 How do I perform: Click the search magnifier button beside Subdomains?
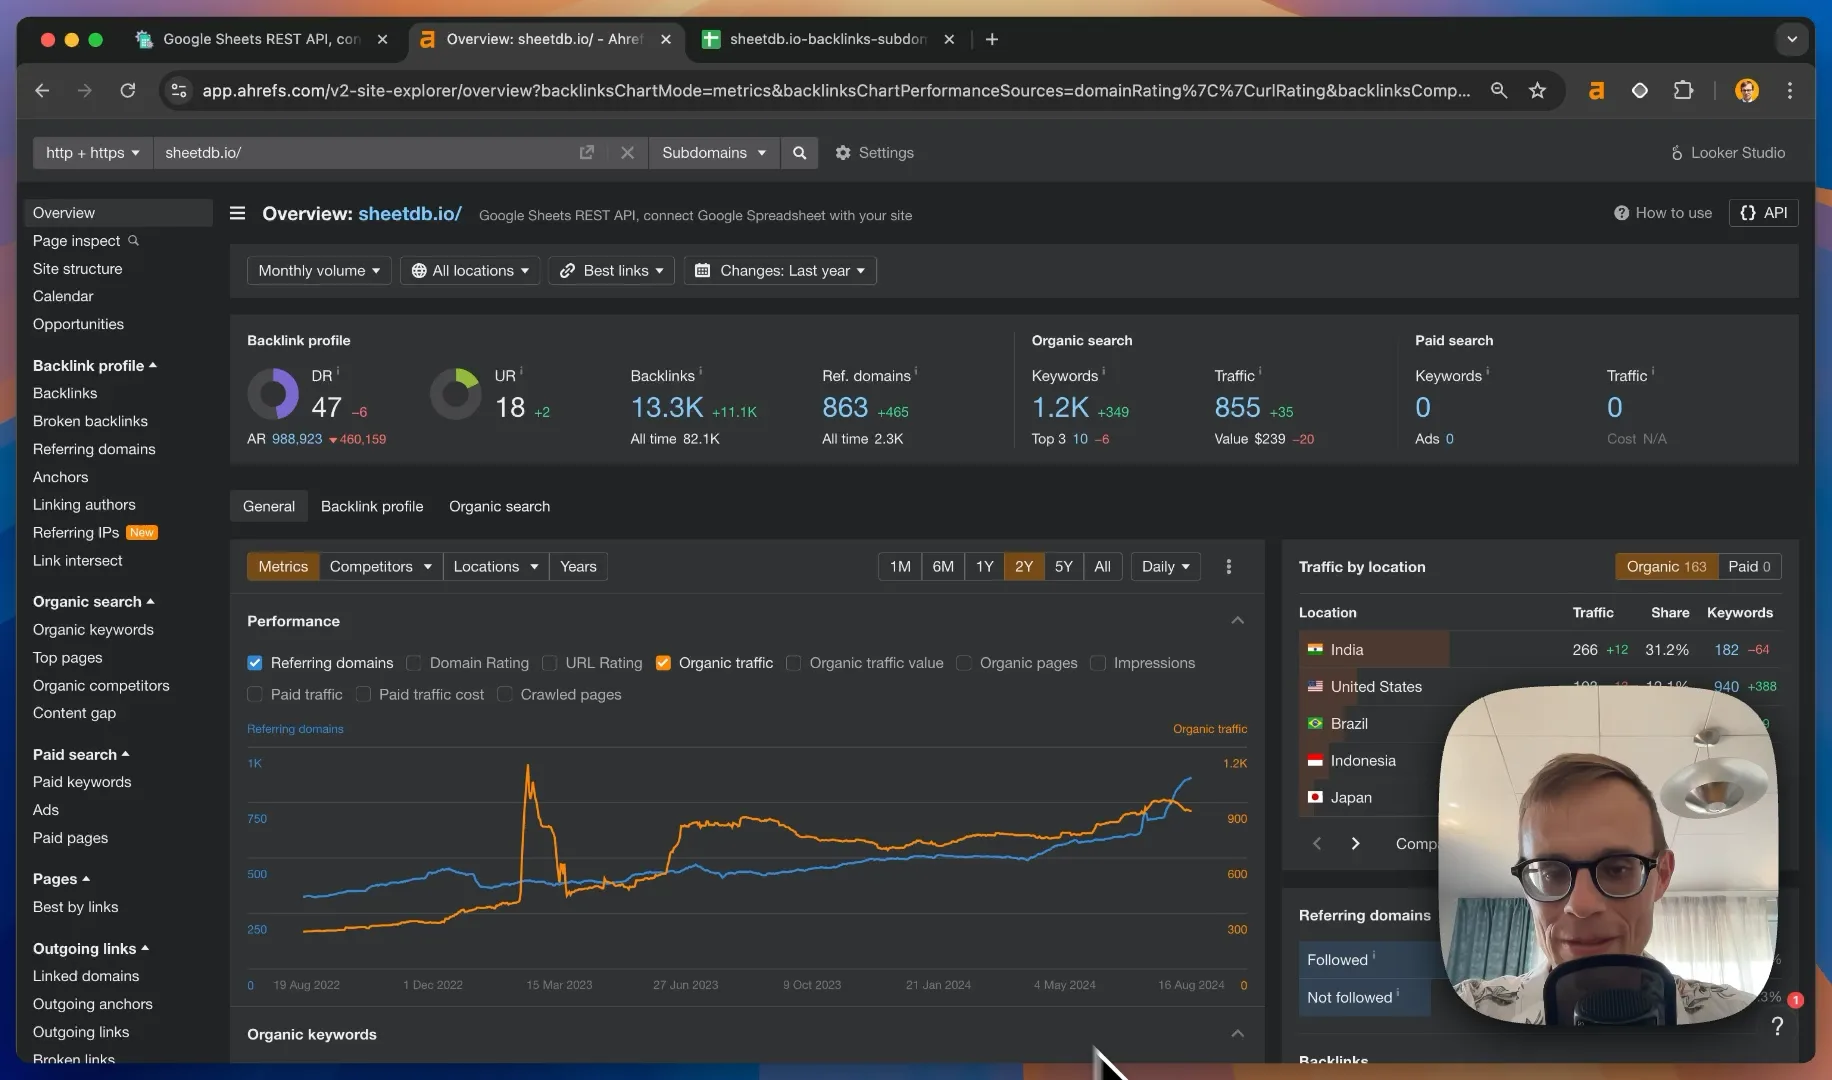pyautogui.click(x=799, y=153)
